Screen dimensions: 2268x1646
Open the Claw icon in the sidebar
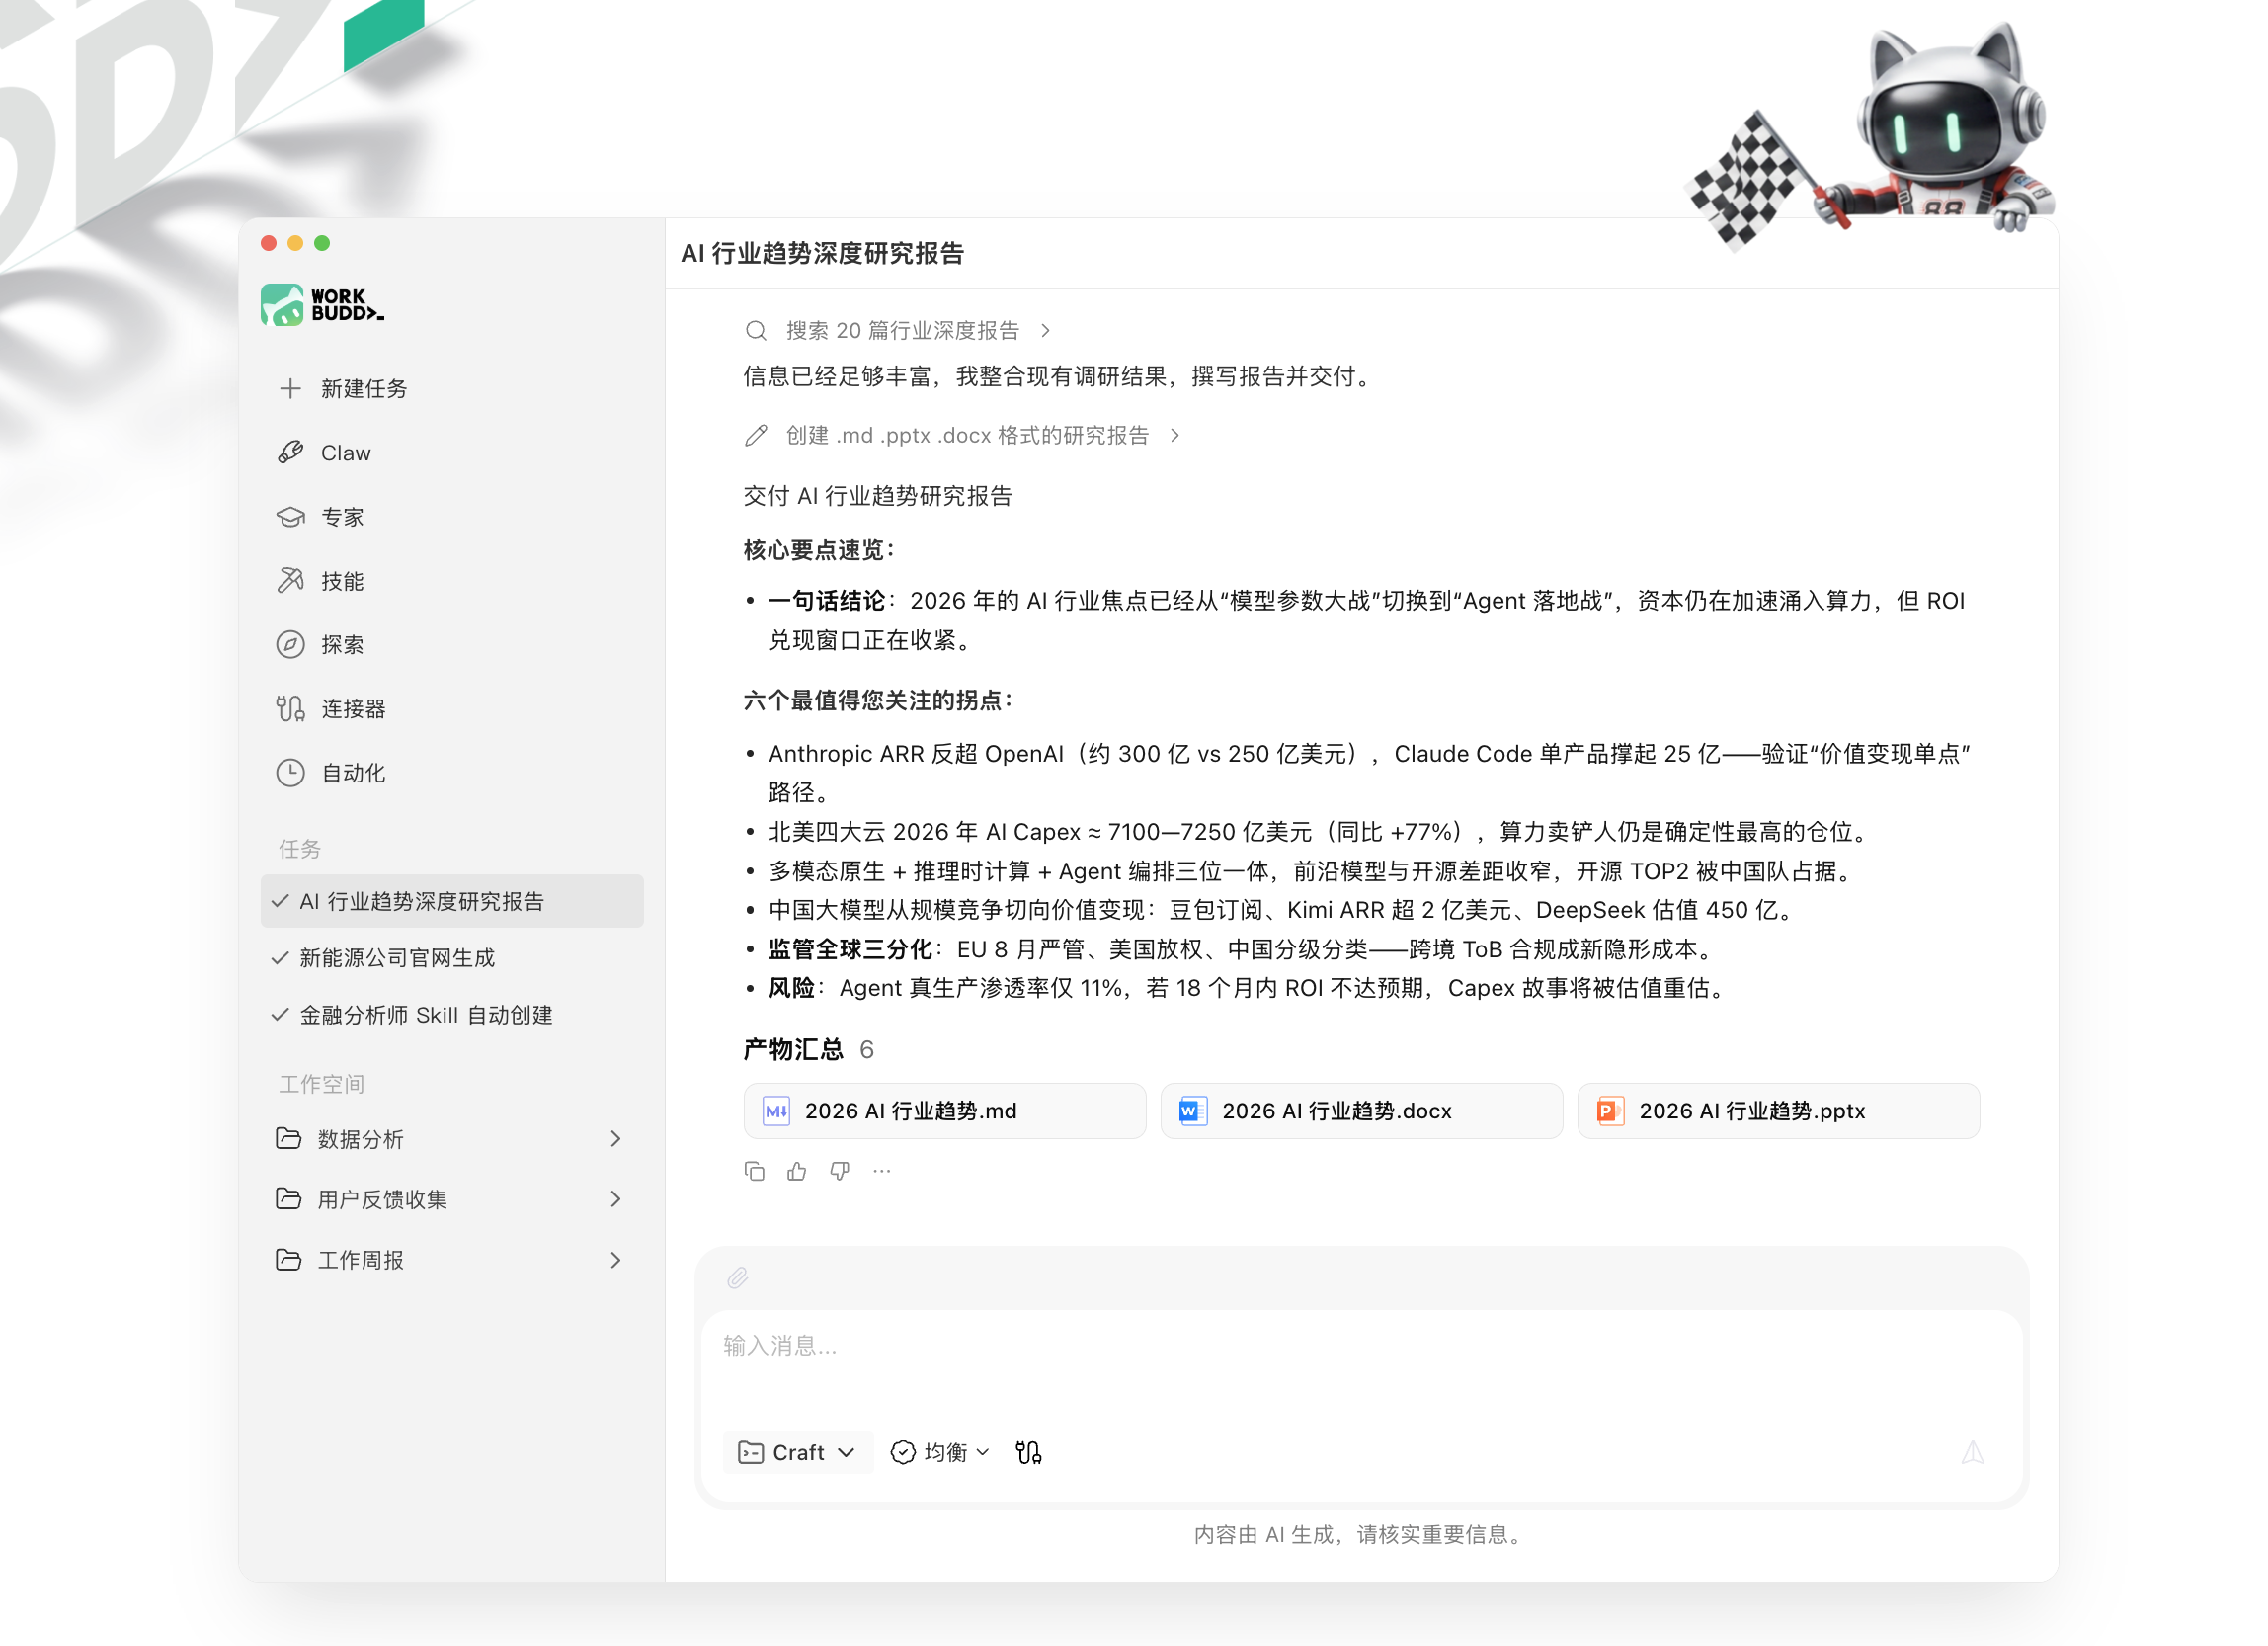click(290, 452)
